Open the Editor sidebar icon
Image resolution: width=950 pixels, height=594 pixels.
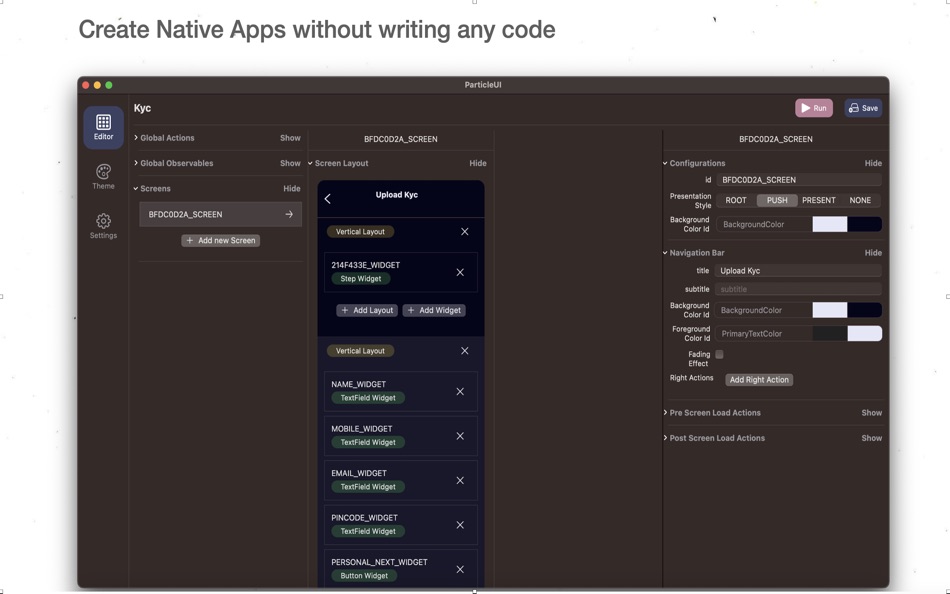click(104, 127)
